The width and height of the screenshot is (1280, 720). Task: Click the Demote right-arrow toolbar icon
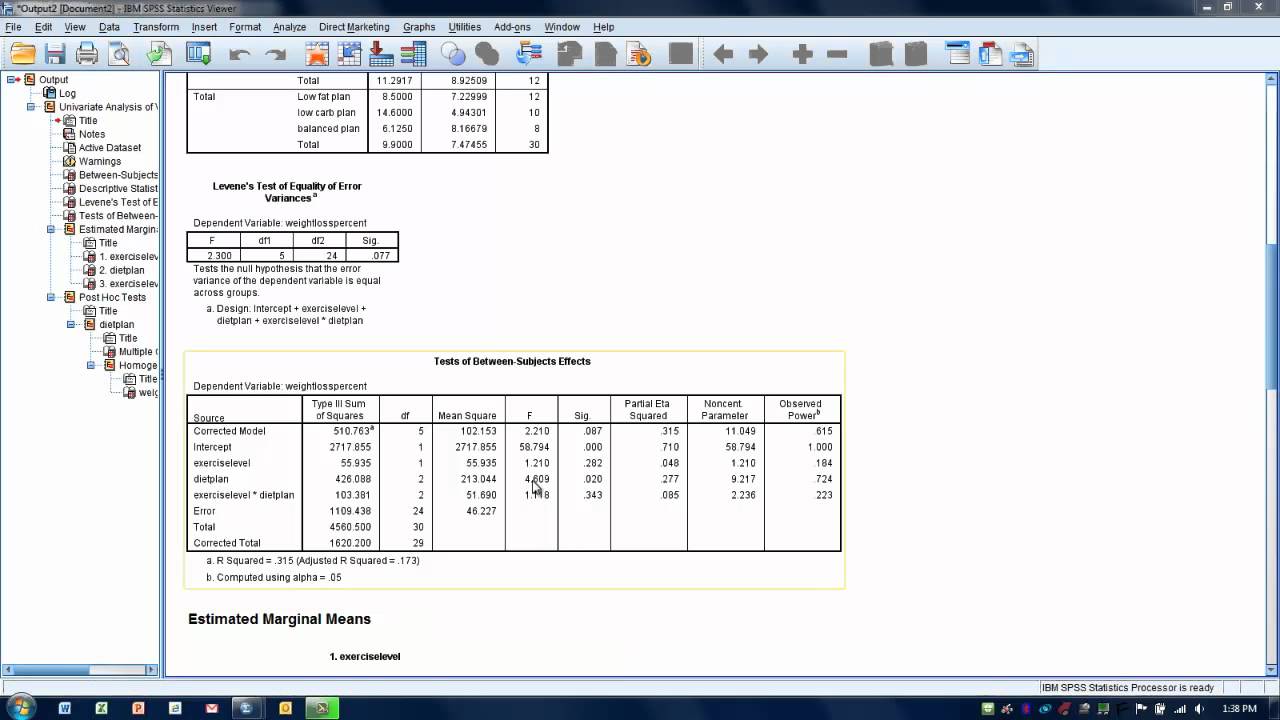(x=758, y=54)
